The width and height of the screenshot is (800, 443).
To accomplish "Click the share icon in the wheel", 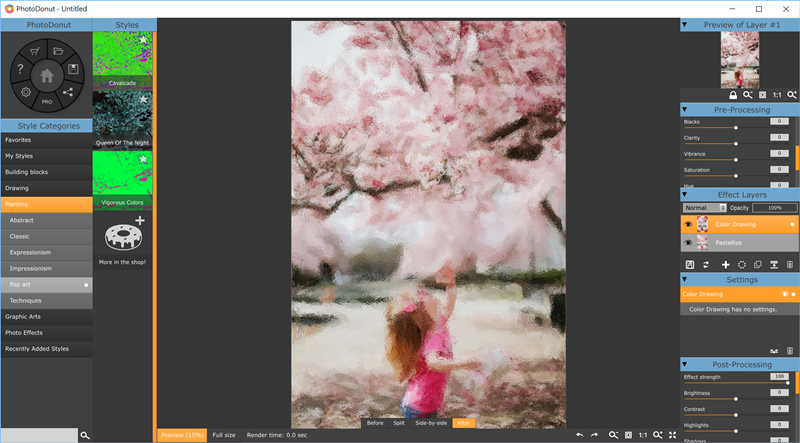I will click(x=68, y=93).
